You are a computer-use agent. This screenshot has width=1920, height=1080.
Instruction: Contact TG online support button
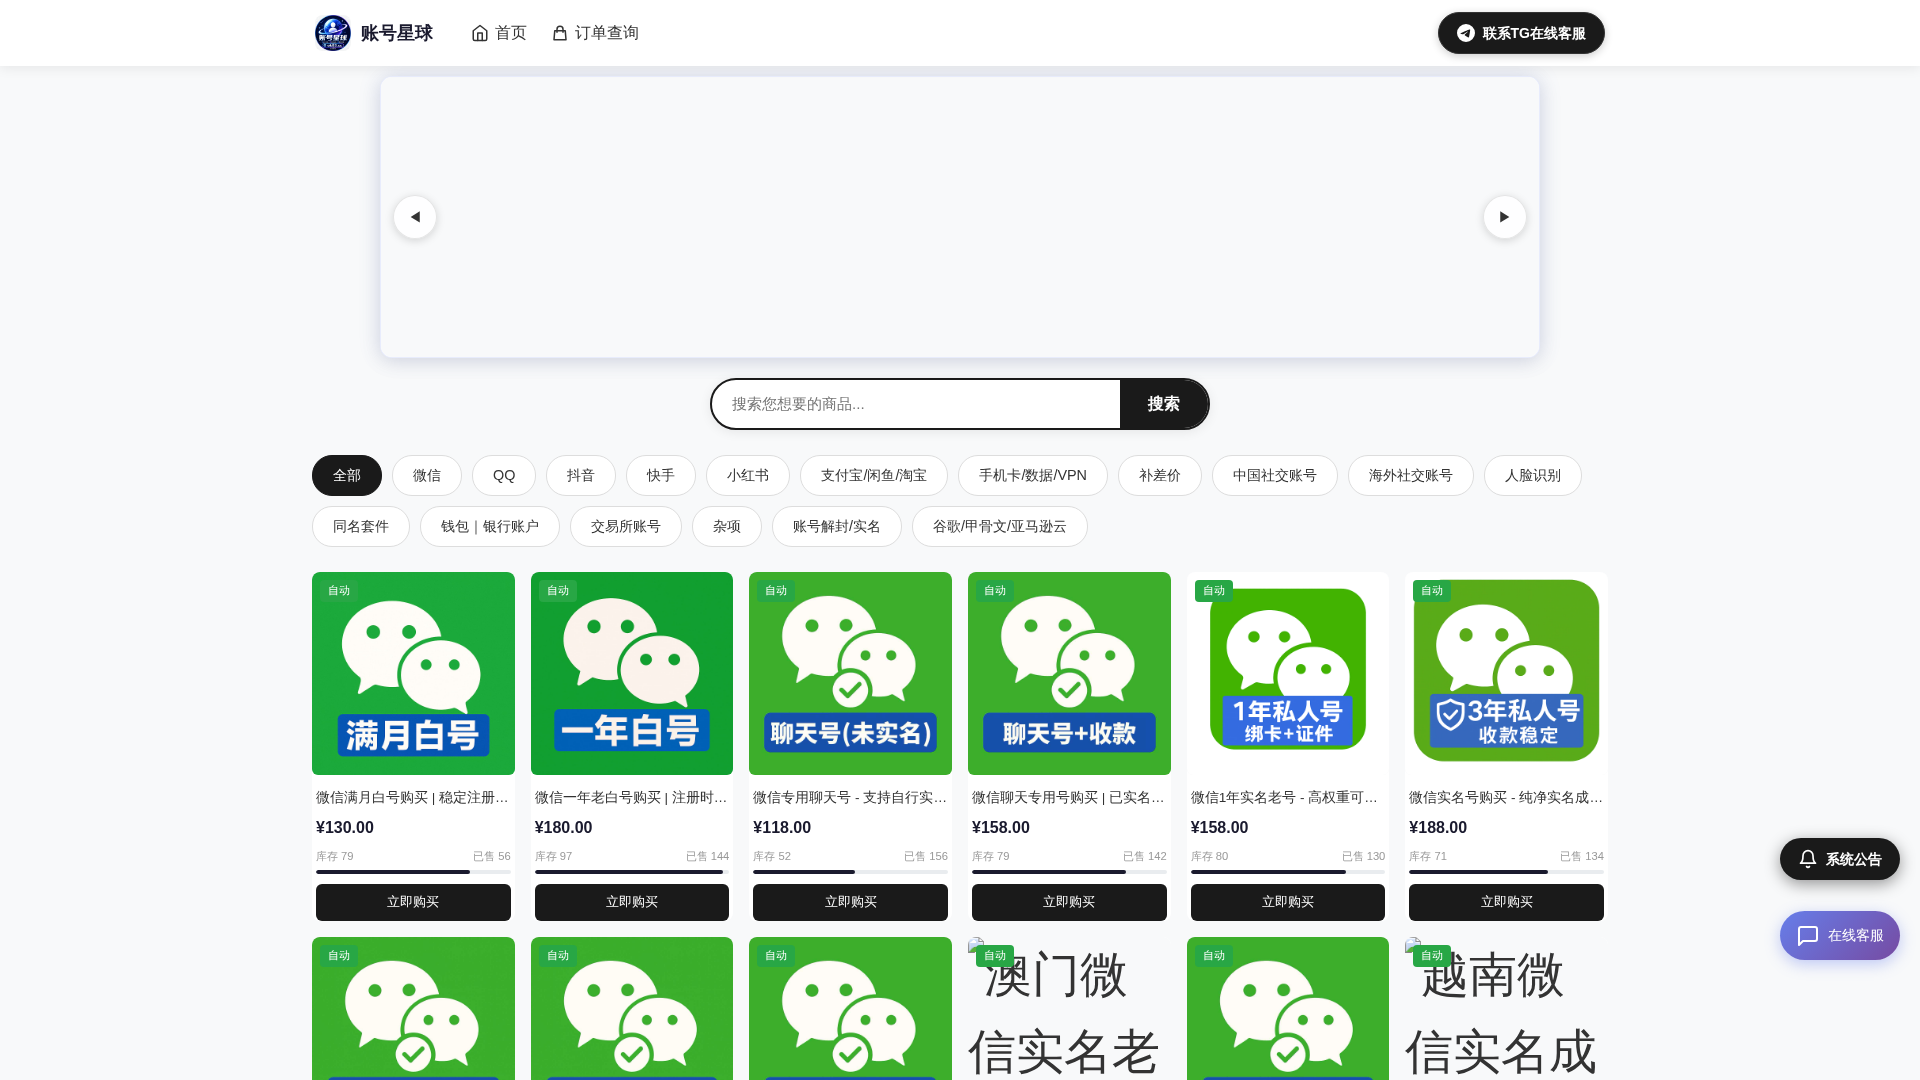coord(1521,33)
